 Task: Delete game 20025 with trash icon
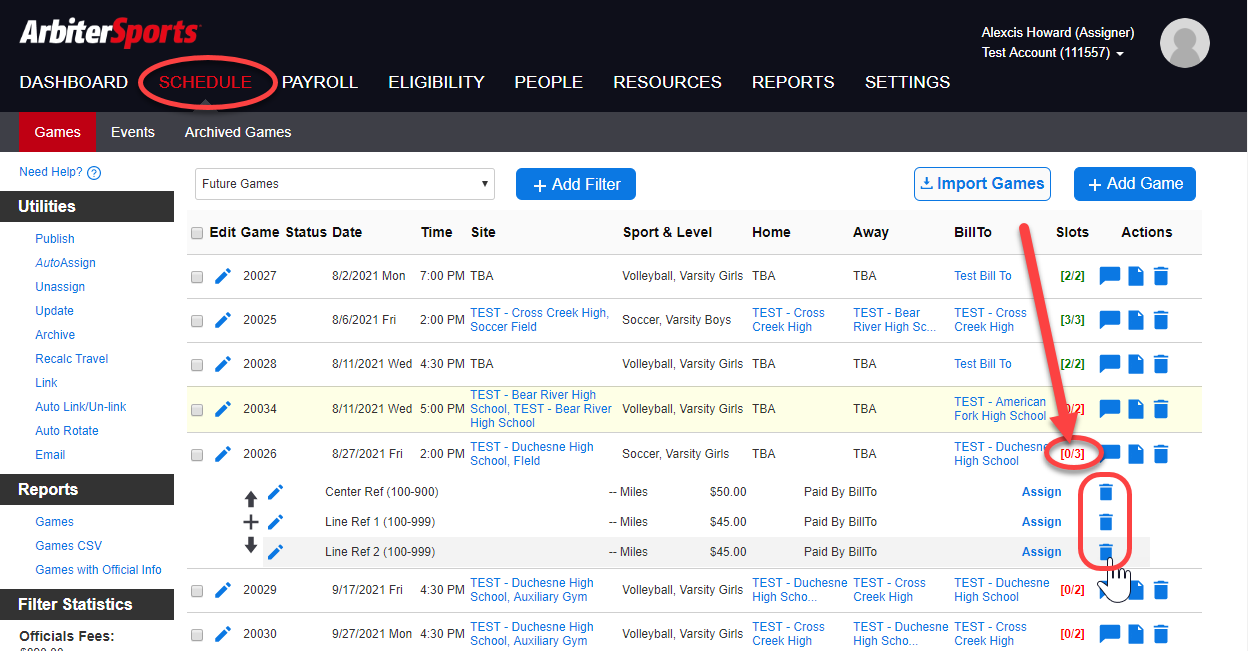pos(1160,320)
